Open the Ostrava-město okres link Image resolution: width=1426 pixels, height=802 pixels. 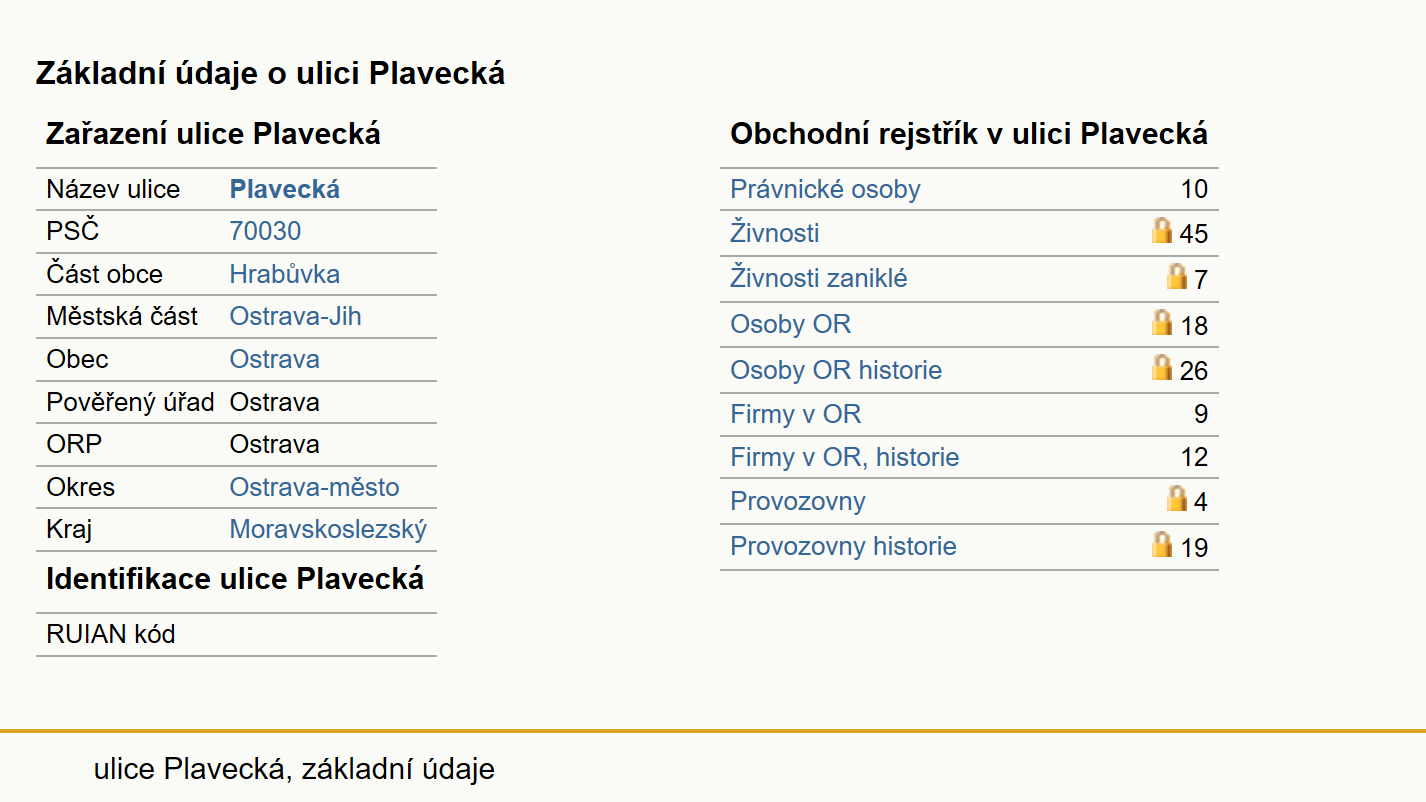click(315, 487)
